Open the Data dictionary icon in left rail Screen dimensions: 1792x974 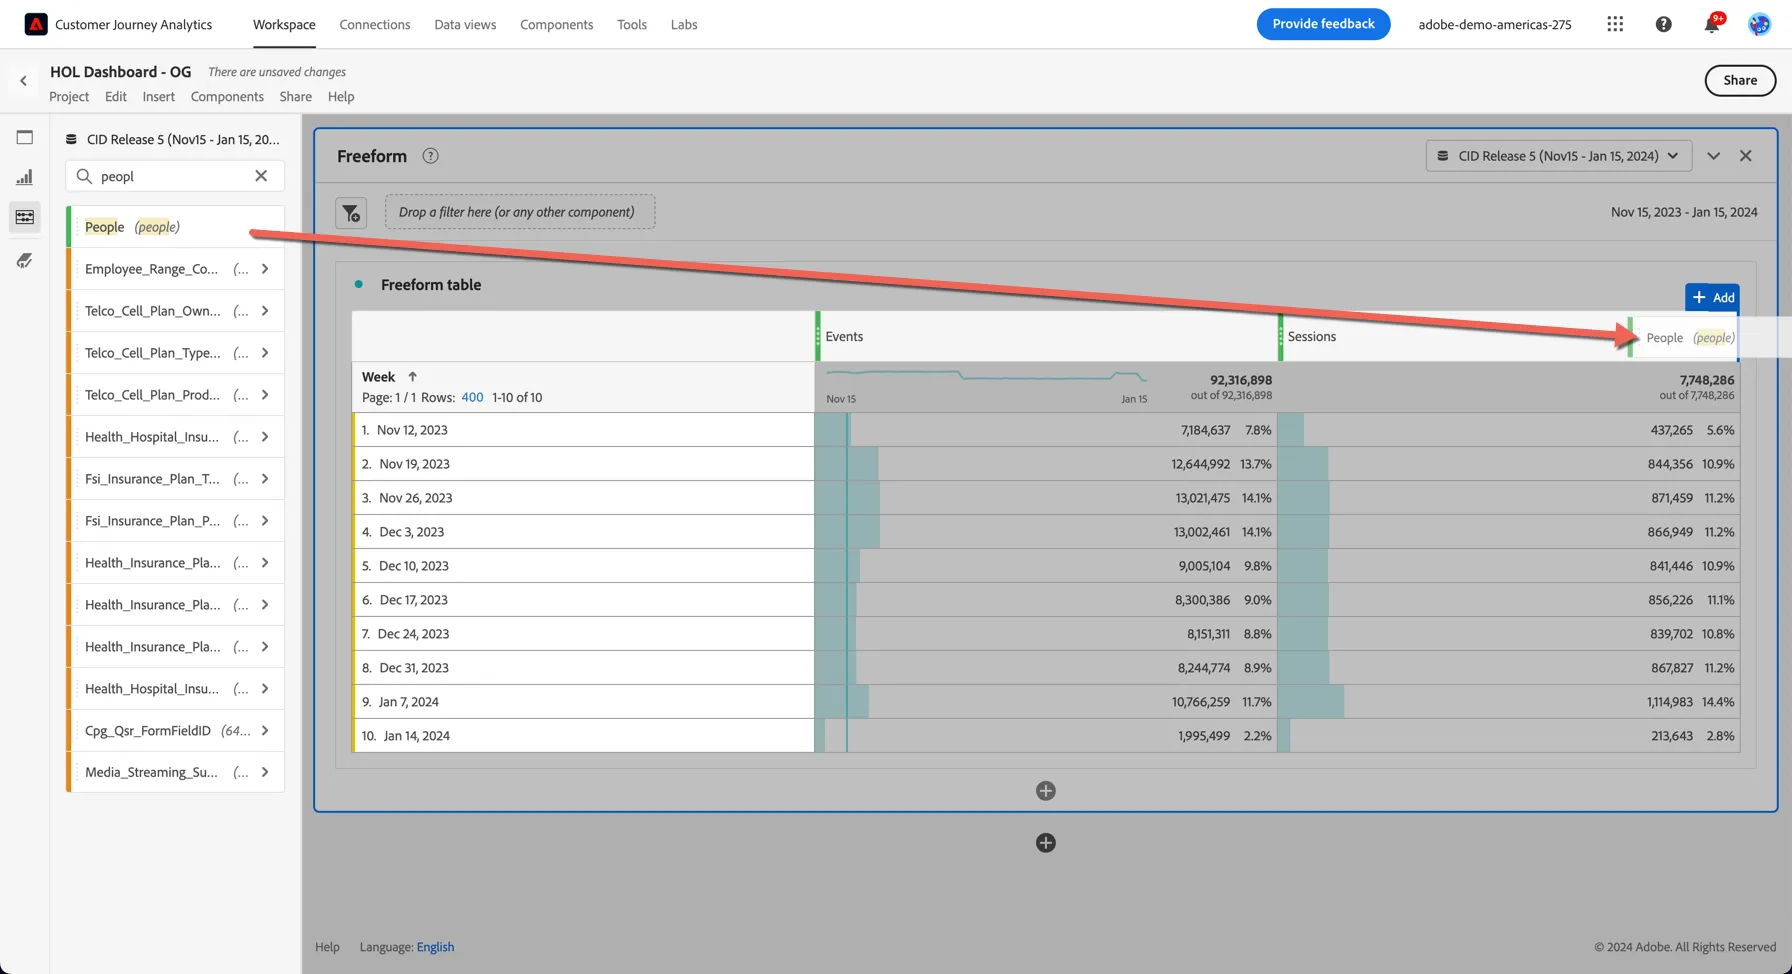[x=25, y=261]
